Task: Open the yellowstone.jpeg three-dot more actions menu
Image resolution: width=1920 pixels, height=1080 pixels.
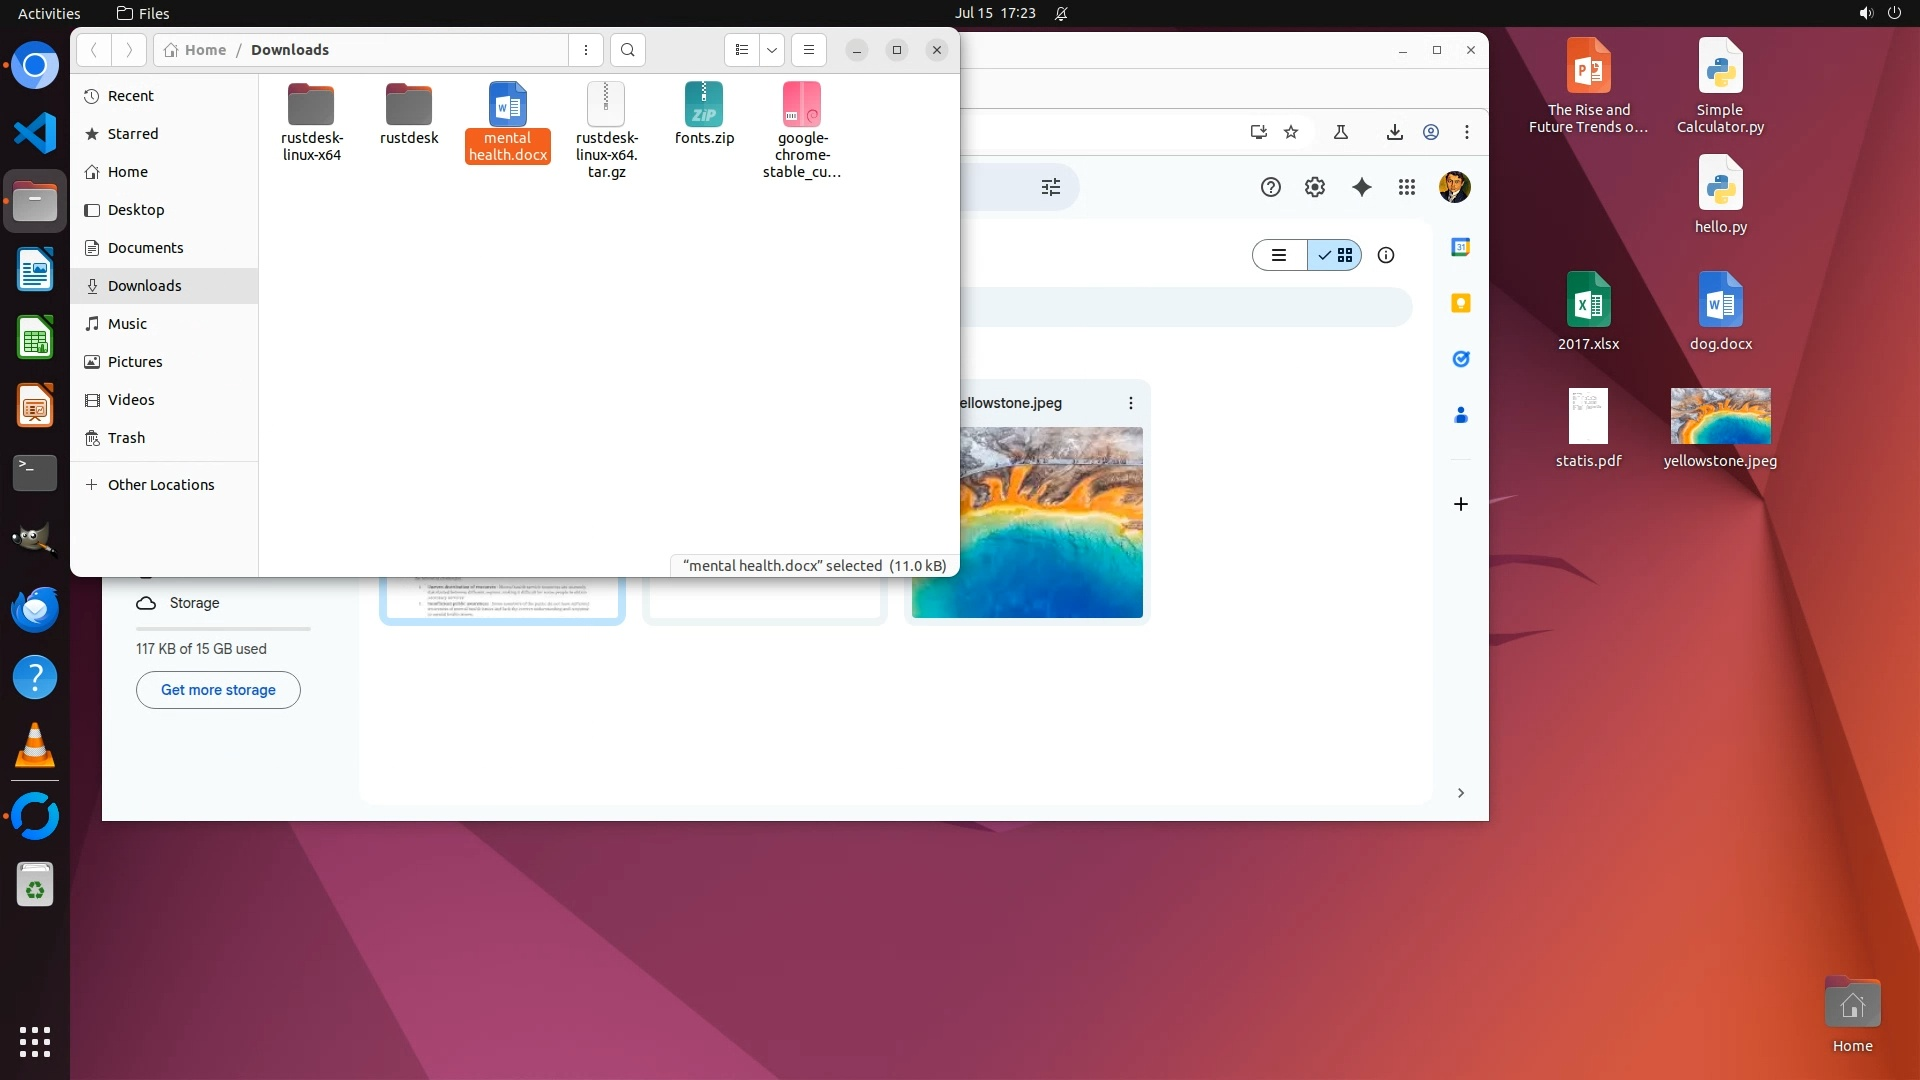Action: (1130, 403)
